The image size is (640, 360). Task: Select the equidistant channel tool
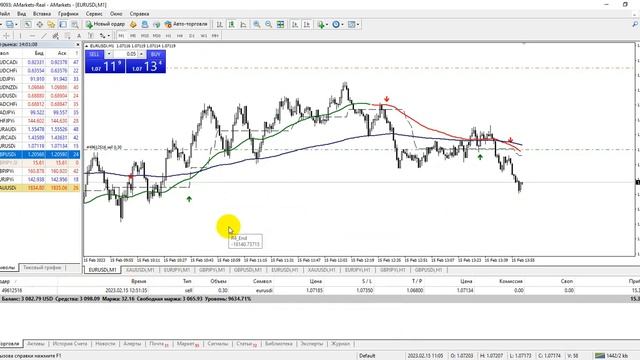point(56,36)
